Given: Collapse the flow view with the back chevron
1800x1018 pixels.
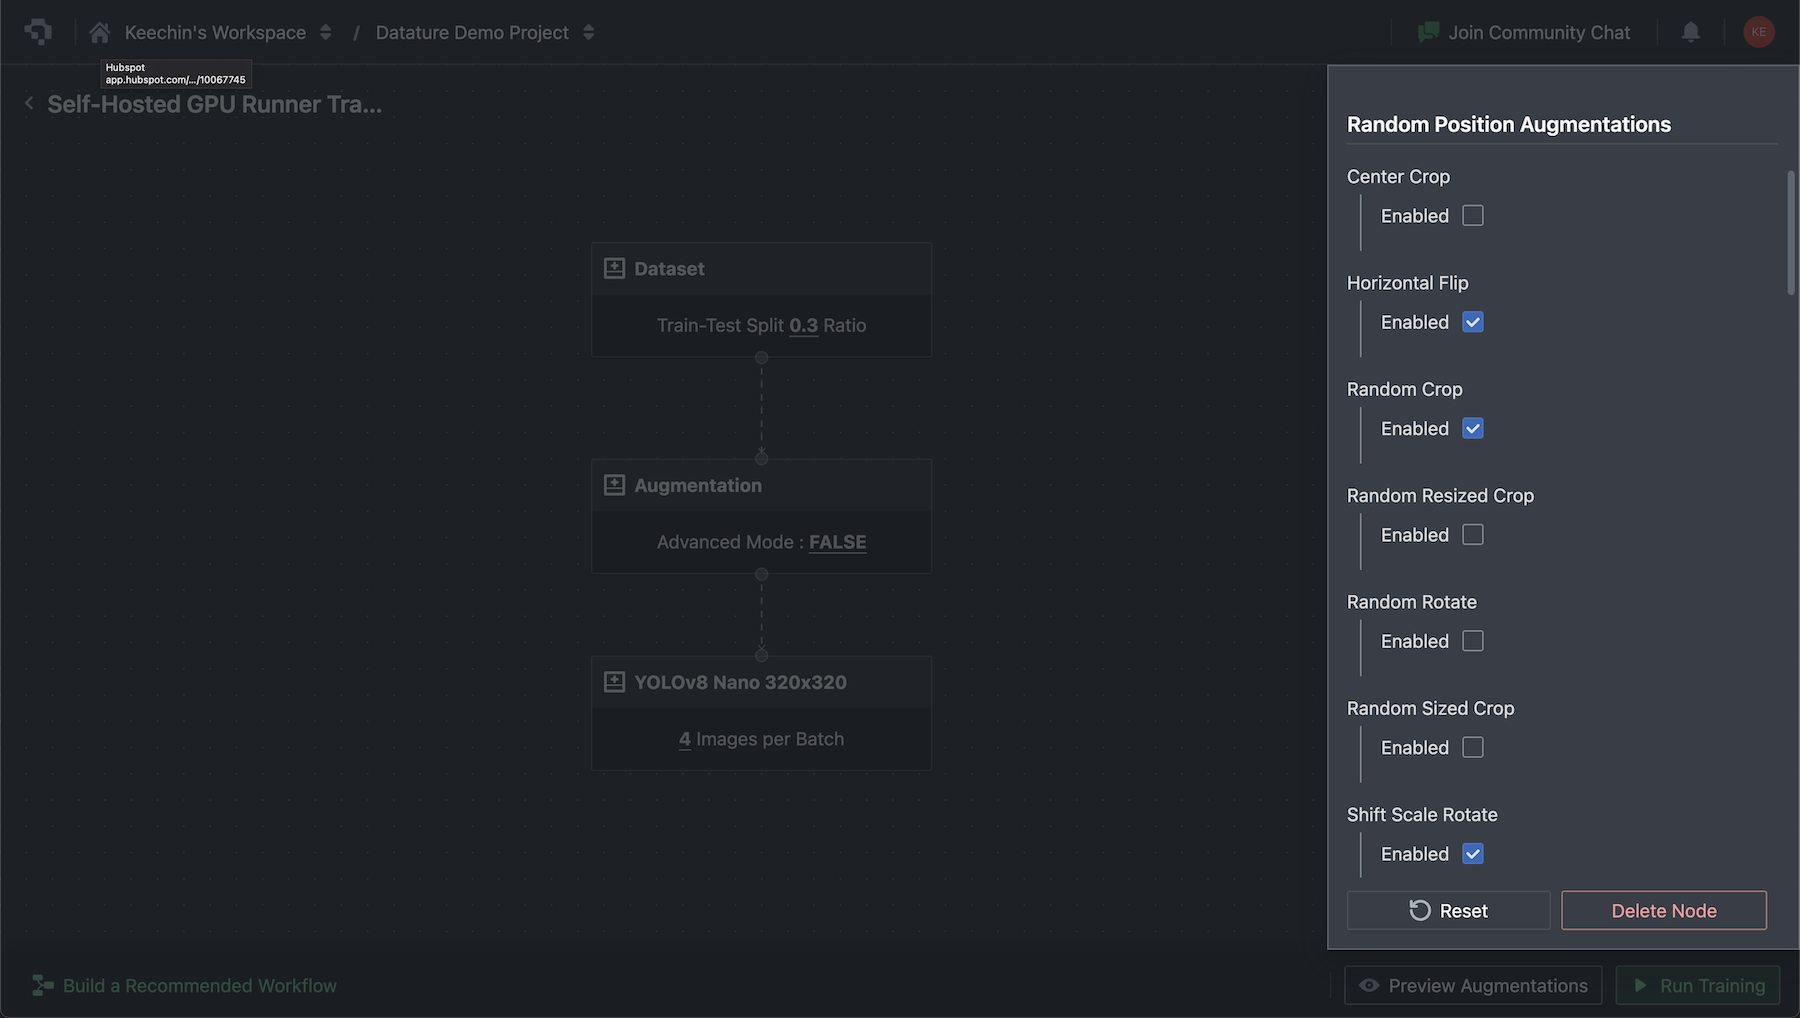Looking at the screenshot, I should [28, 102].
